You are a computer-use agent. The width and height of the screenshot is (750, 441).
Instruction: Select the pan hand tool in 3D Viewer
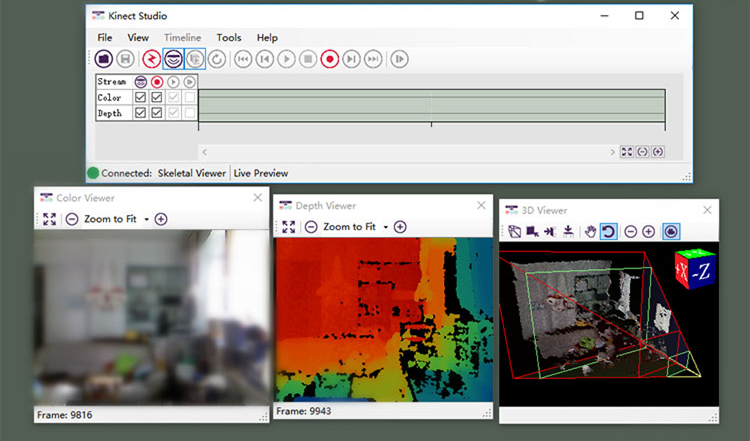pos(590,232)
